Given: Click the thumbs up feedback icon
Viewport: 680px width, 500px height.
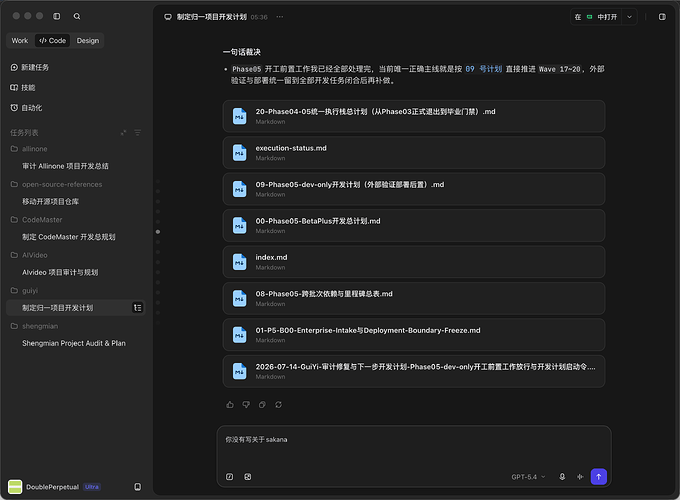Looking at the screenshot, I should [x=230, y=405].
